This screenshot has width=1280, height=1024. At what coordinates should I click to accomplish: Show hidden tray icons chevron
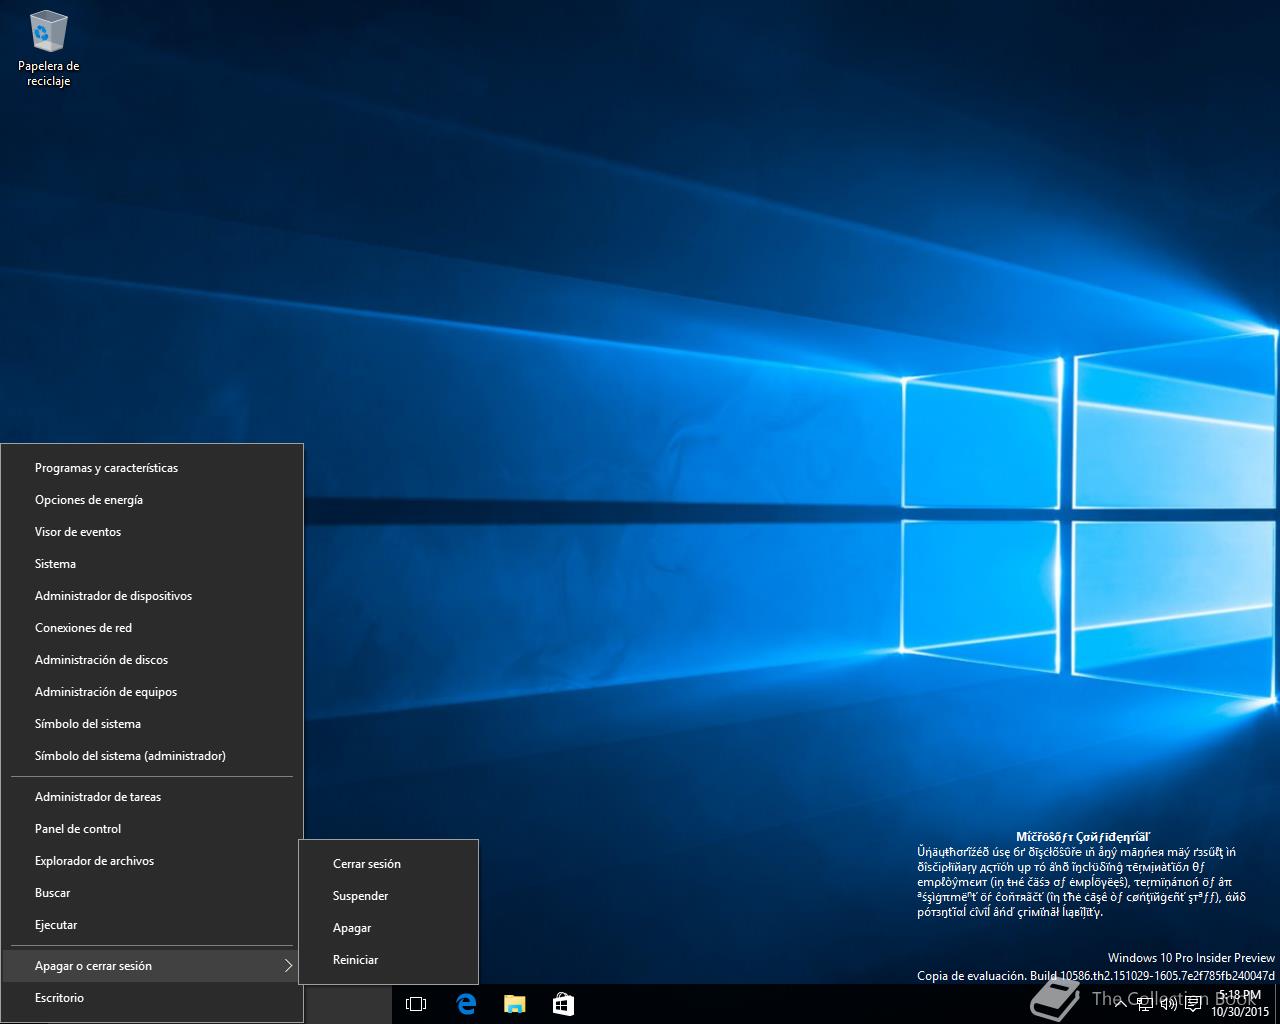coord(1120,1004)
